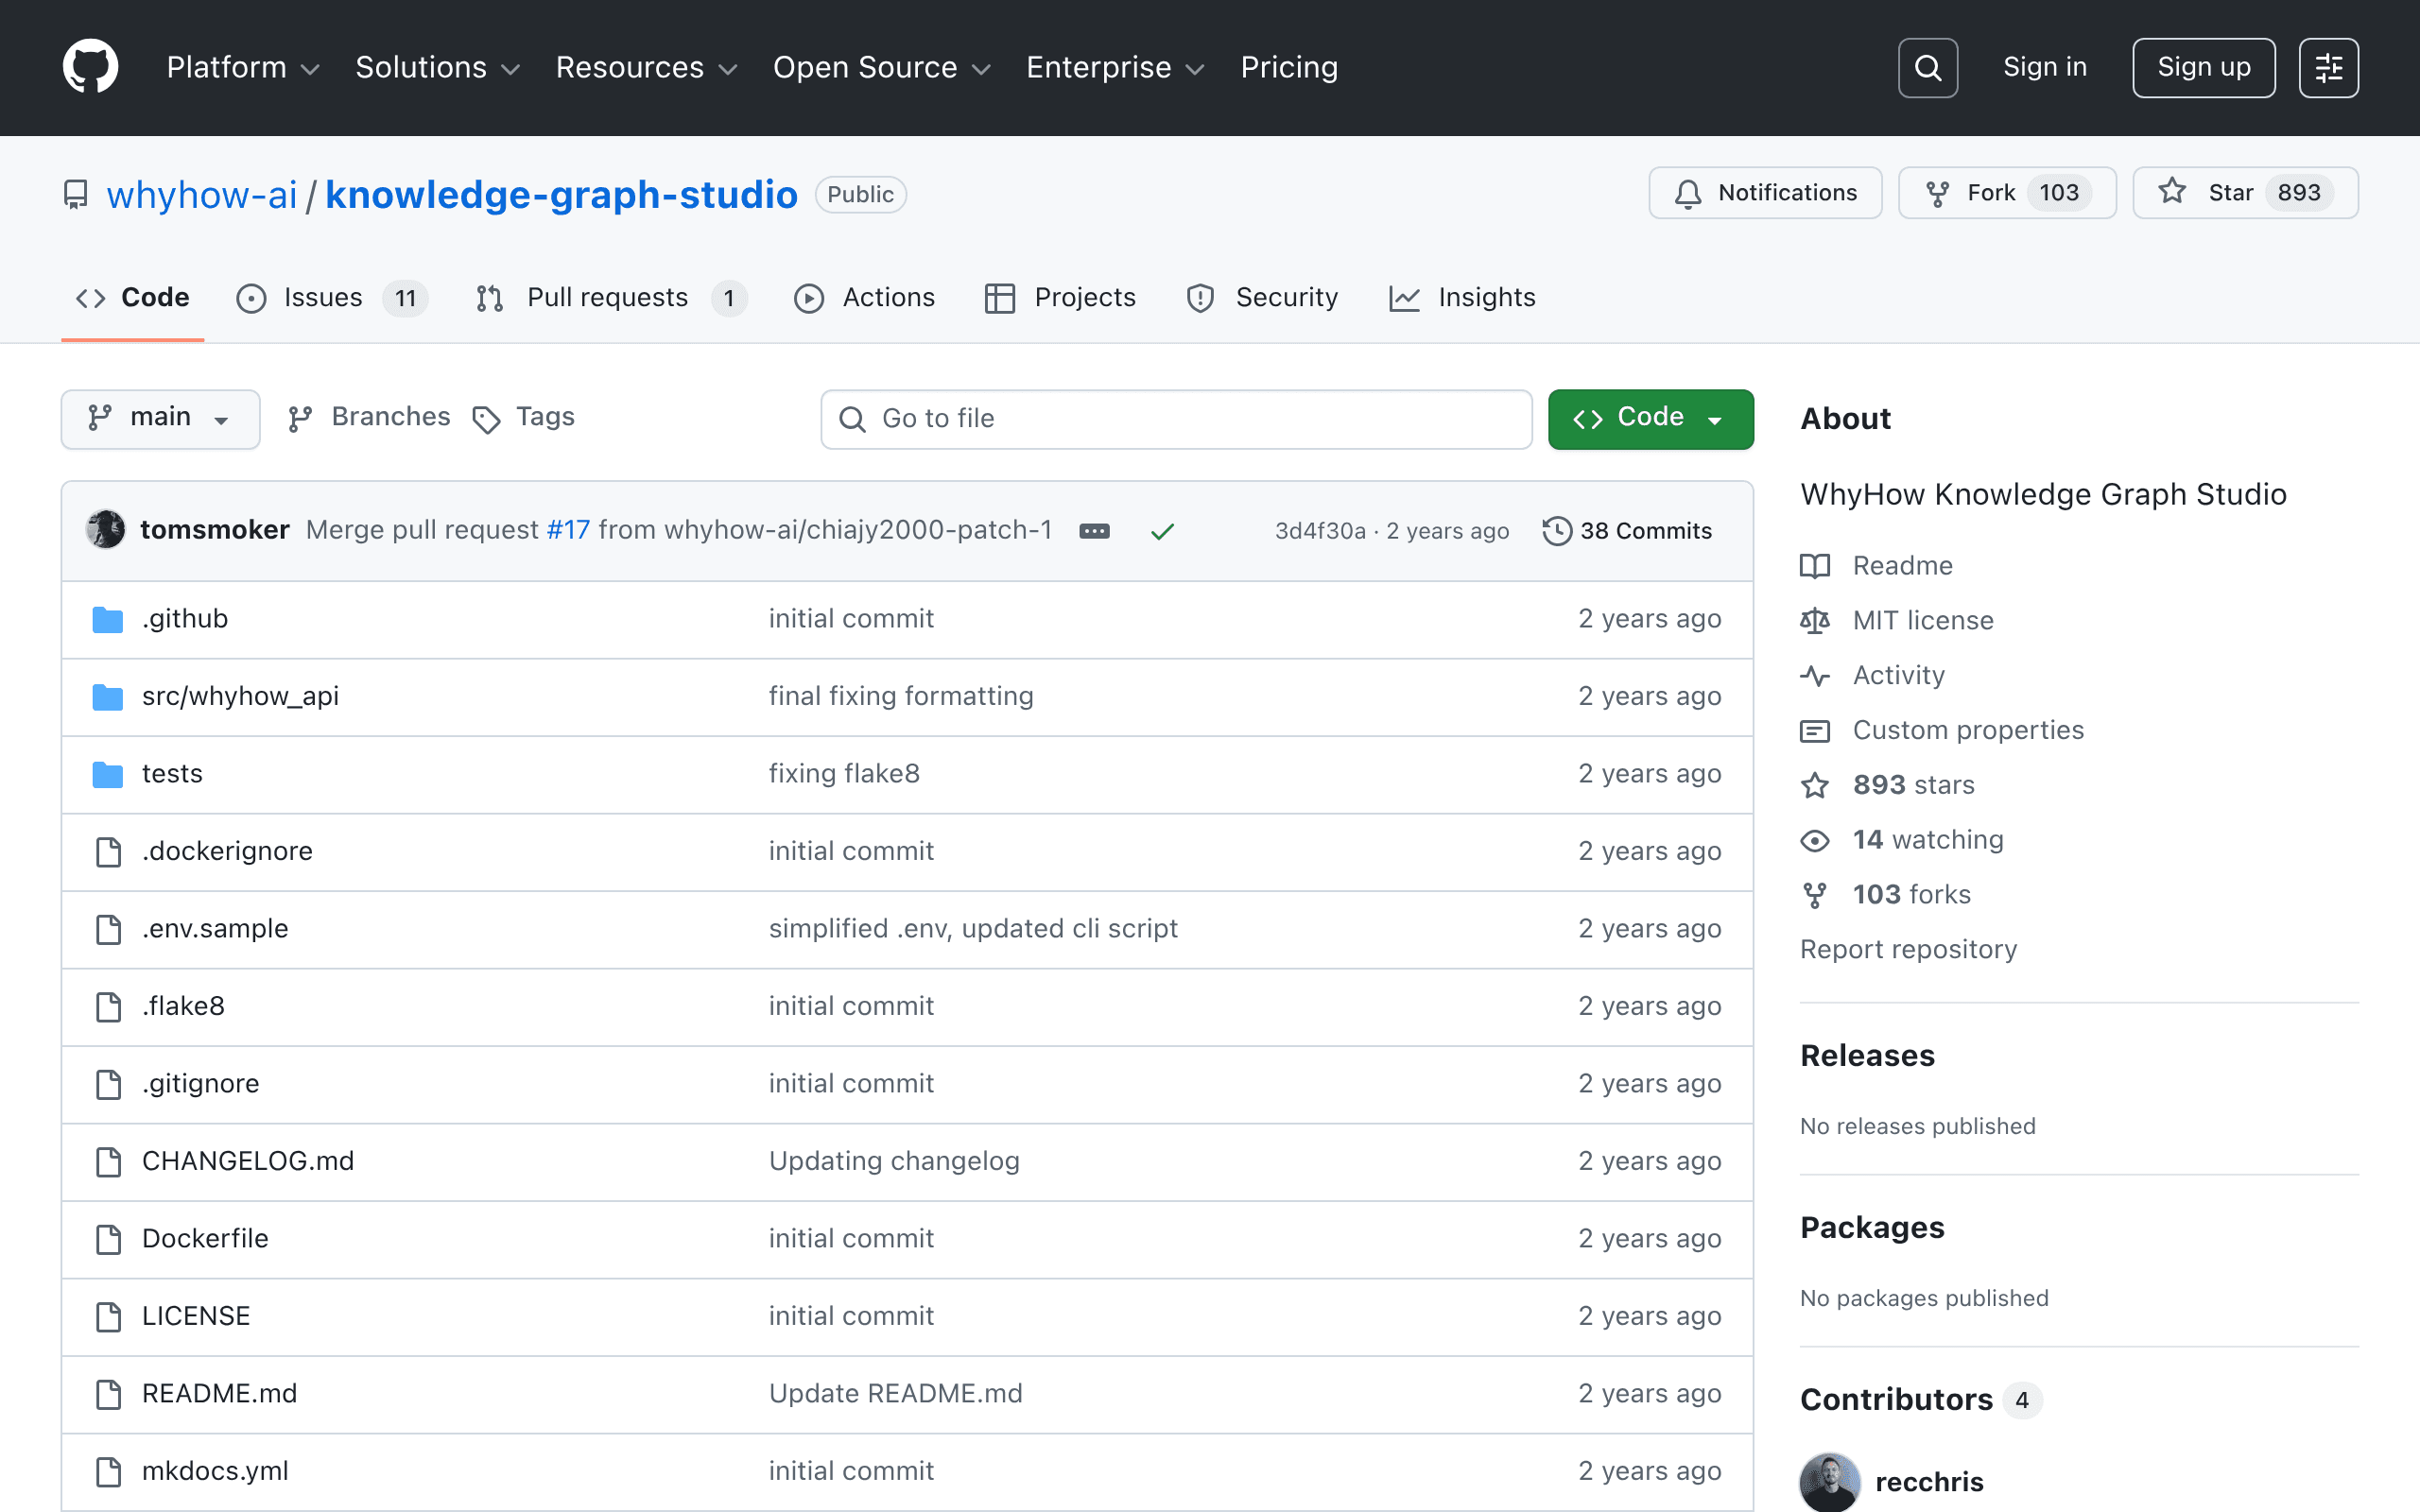Click the repository book icon beside whyhow-ai
Viewport: 2420px width, 1512px height.
pos(76,194)
